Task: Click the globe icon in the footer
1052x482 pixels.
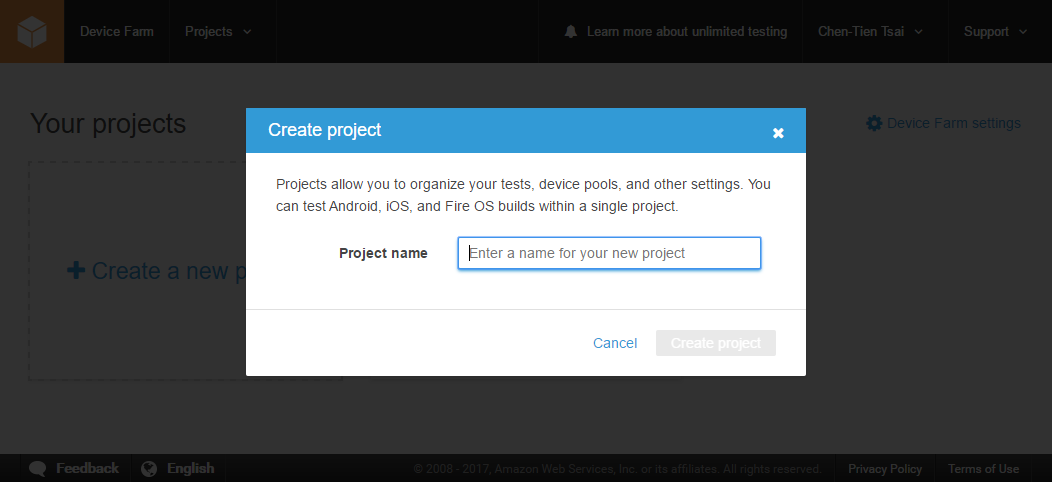Action: click(x=149, y=468)
